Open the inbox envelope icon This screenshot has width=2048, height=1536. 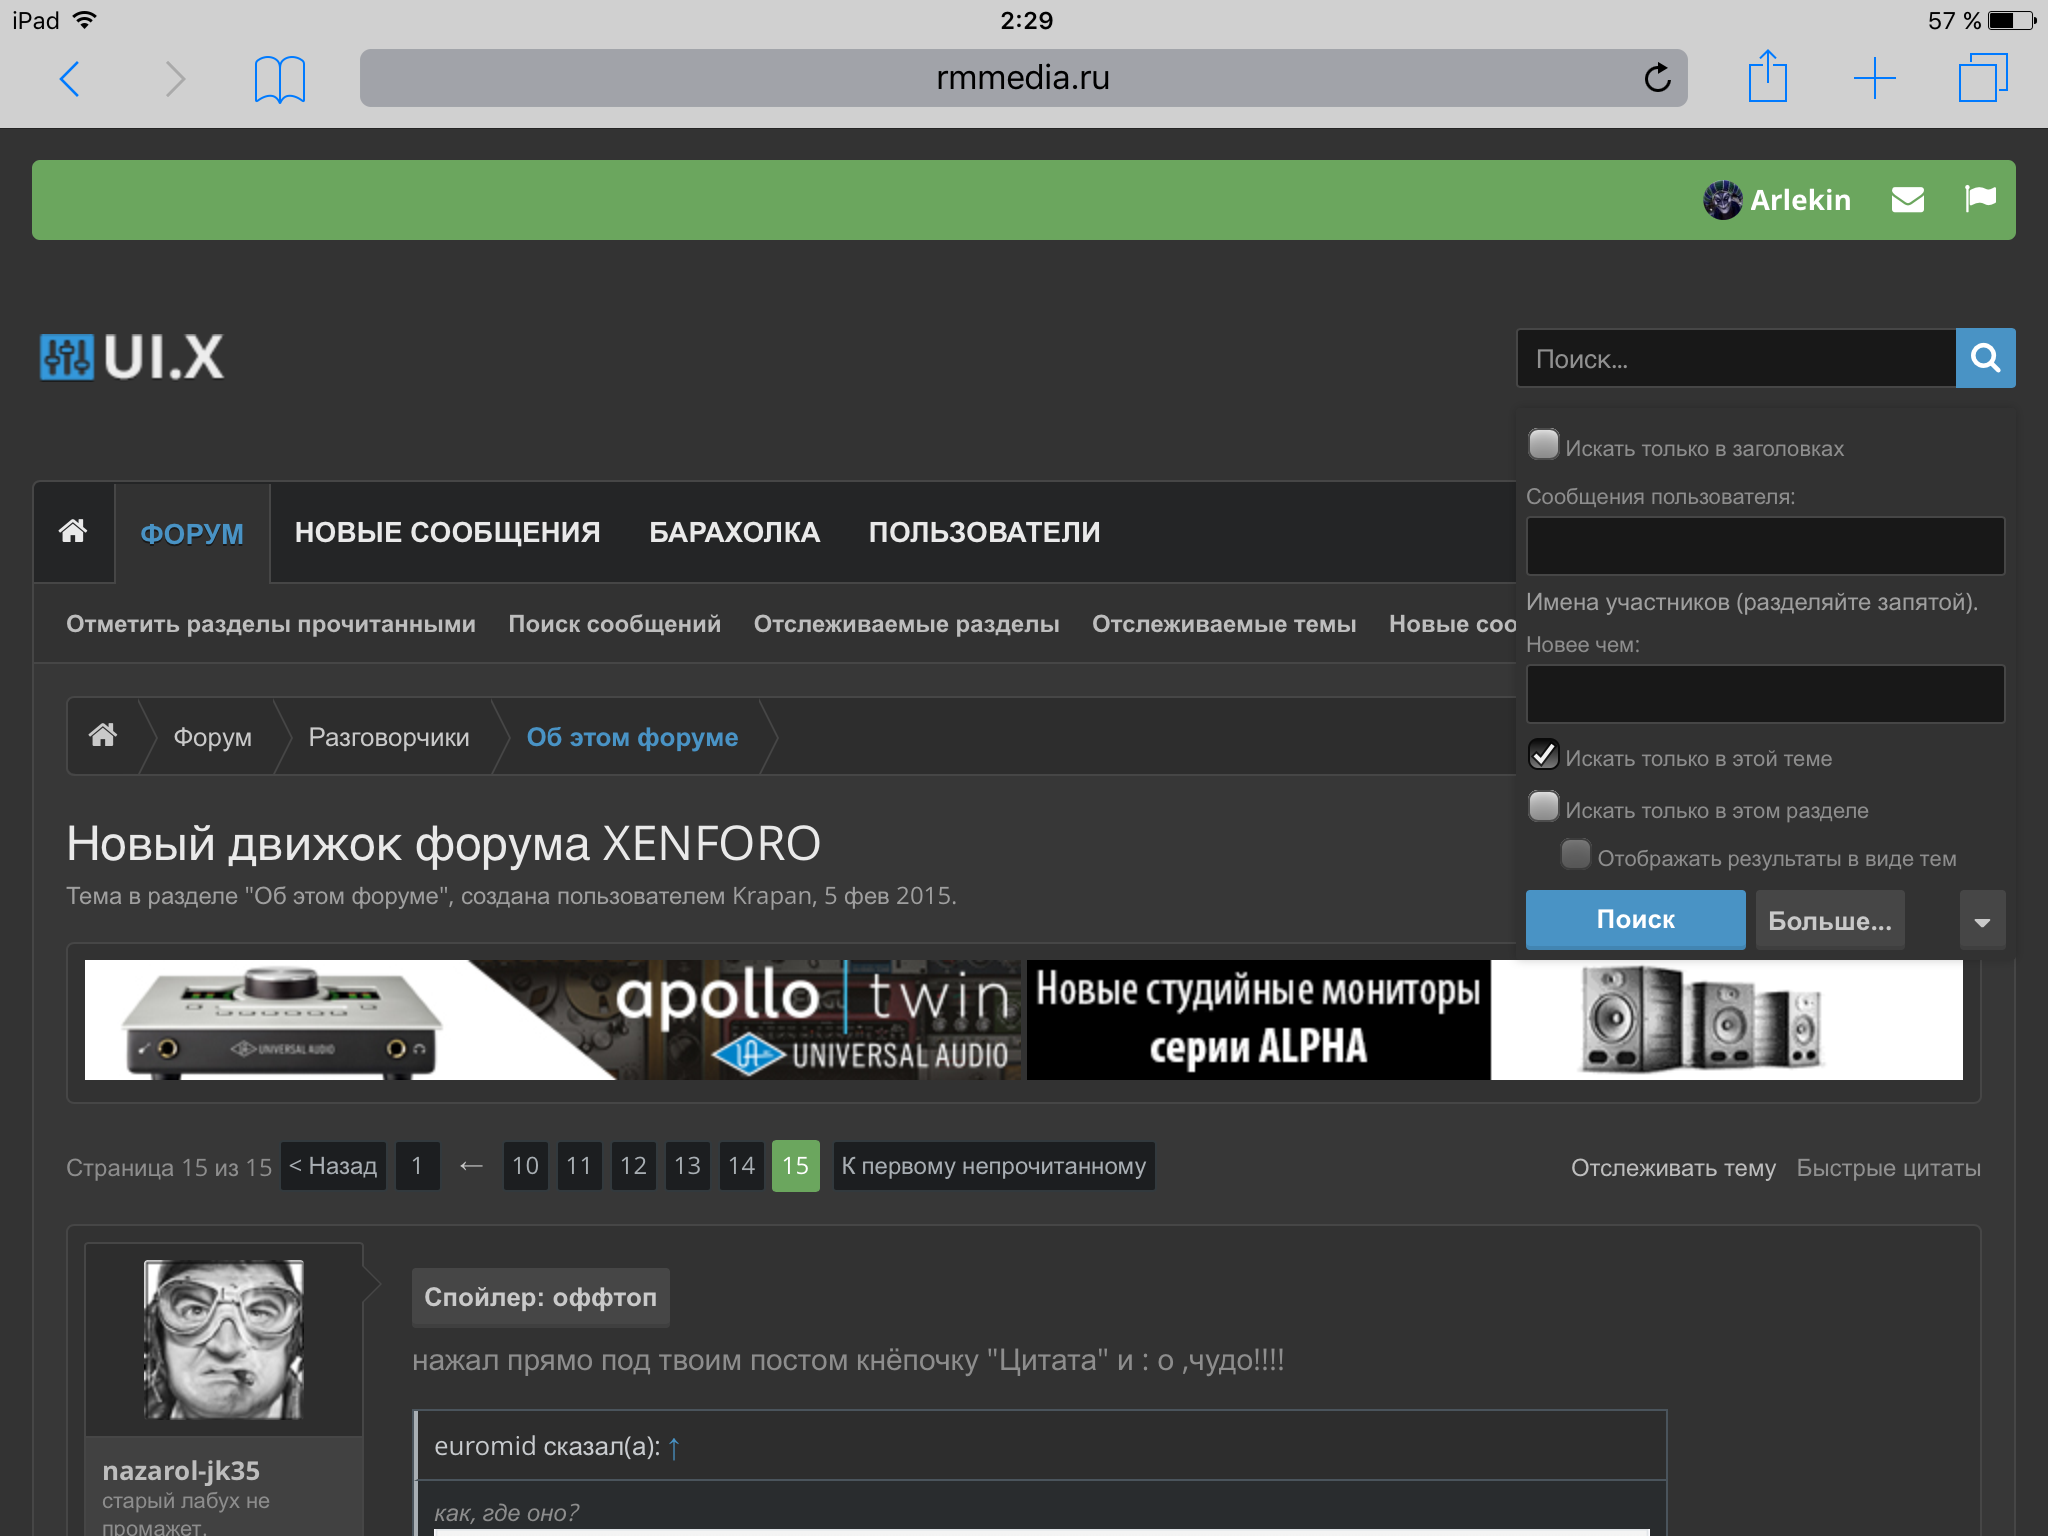coord(1907,200)
